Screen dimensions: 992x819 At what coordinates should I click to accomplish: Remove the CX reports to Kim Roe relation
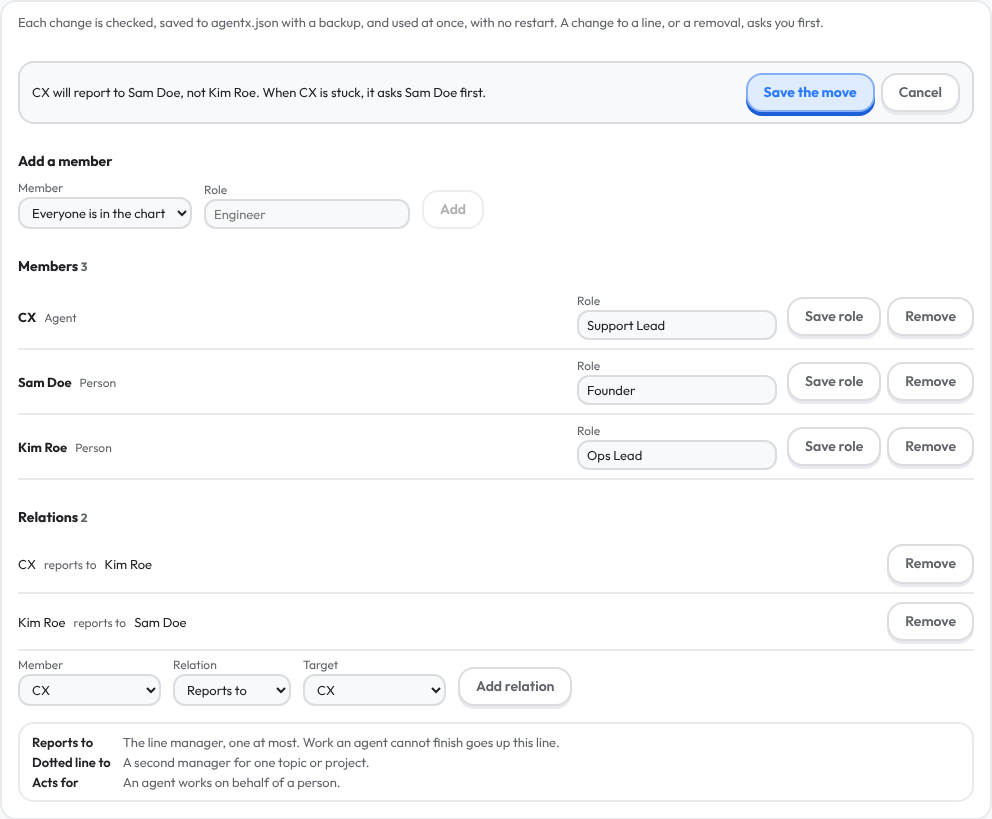(930, 564)
